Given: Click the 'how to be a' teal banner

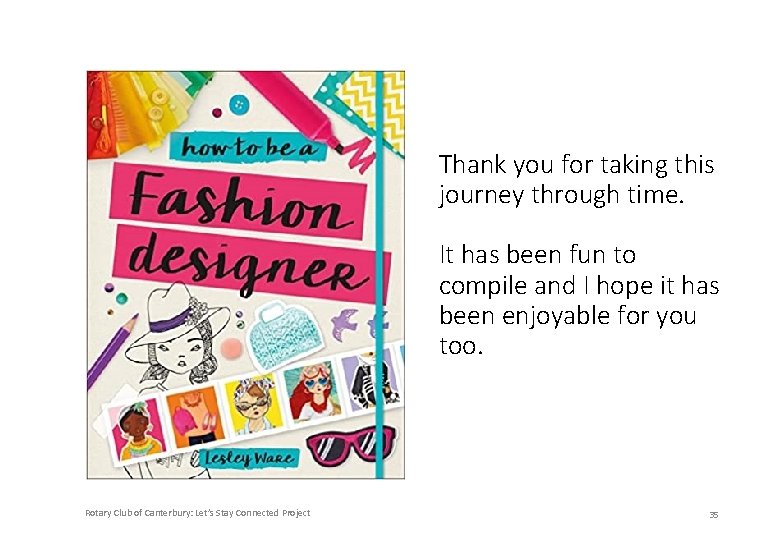Looking at the screenshot, I should (x=247, y=146).
